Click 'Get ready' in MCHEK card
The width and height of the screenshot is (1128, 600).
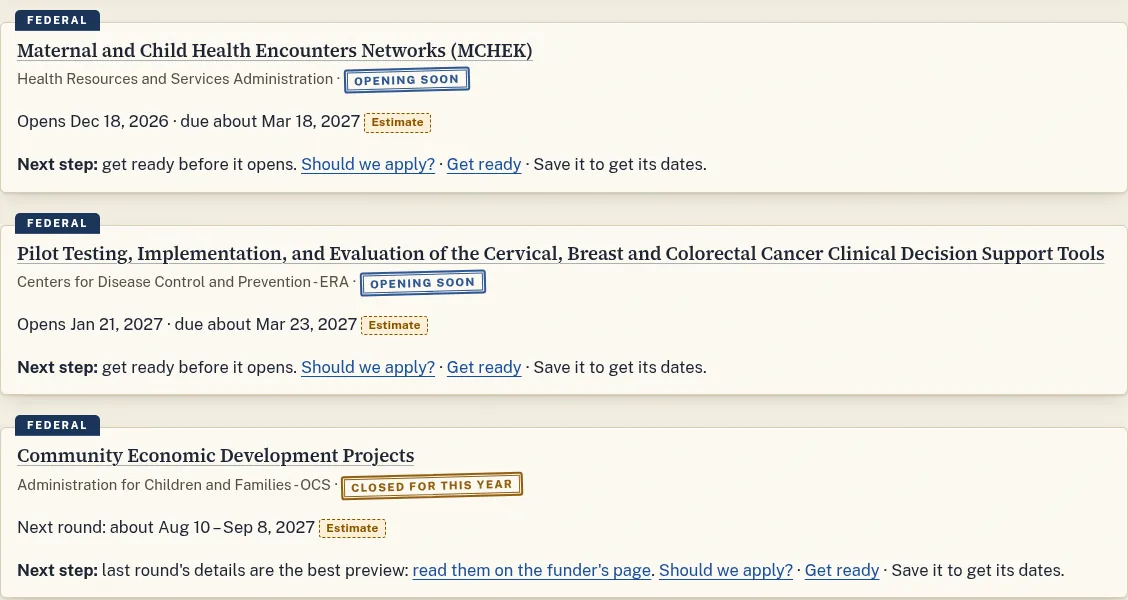484,164
